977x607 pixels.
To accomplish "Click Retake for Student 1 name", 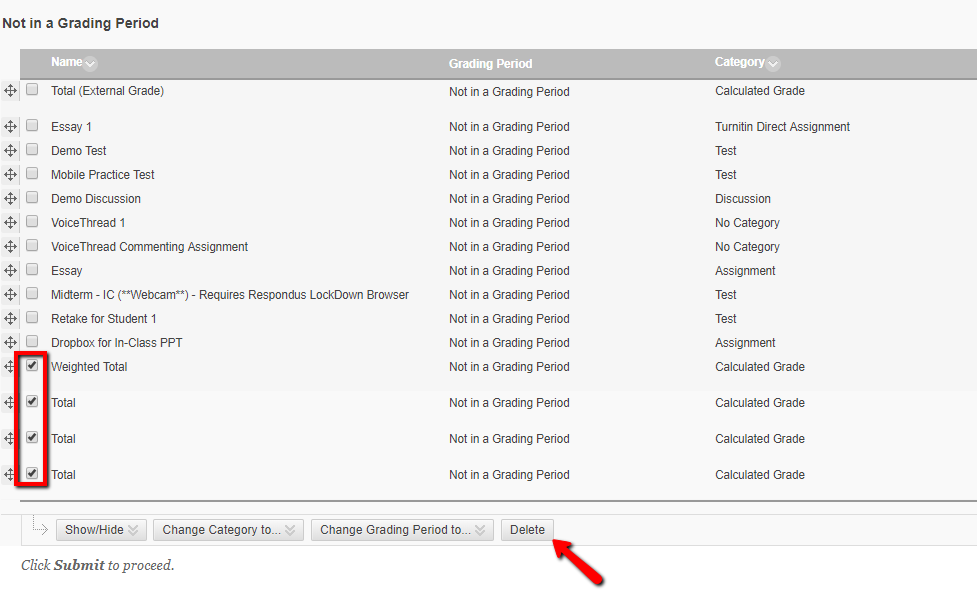I will click(103, 319).
